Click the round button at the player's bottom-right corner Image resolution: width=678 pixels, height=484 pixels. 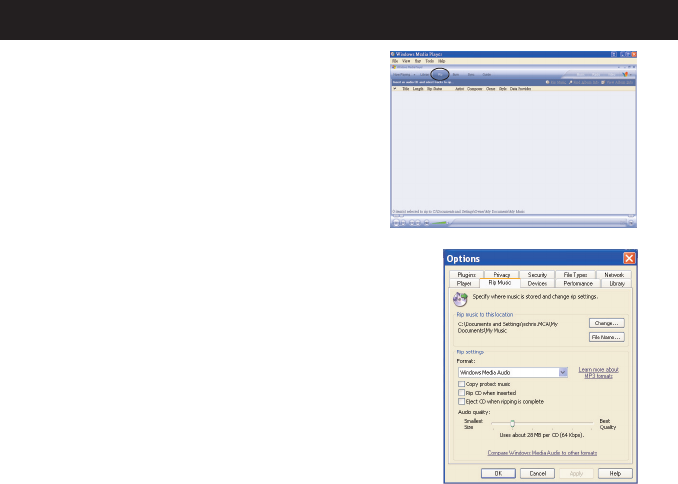tap(631, 223)
